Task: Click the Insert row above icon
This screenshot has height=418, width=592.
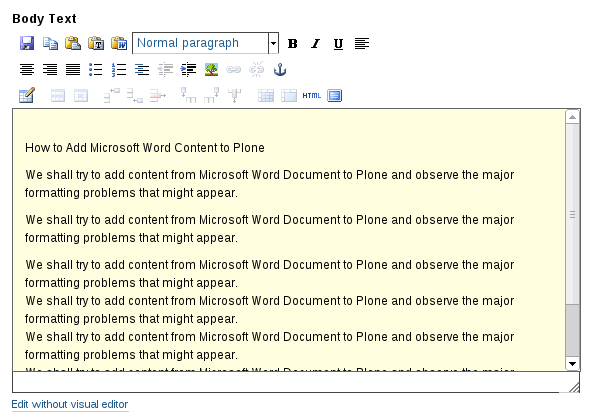Action: (x=112, y=96)
